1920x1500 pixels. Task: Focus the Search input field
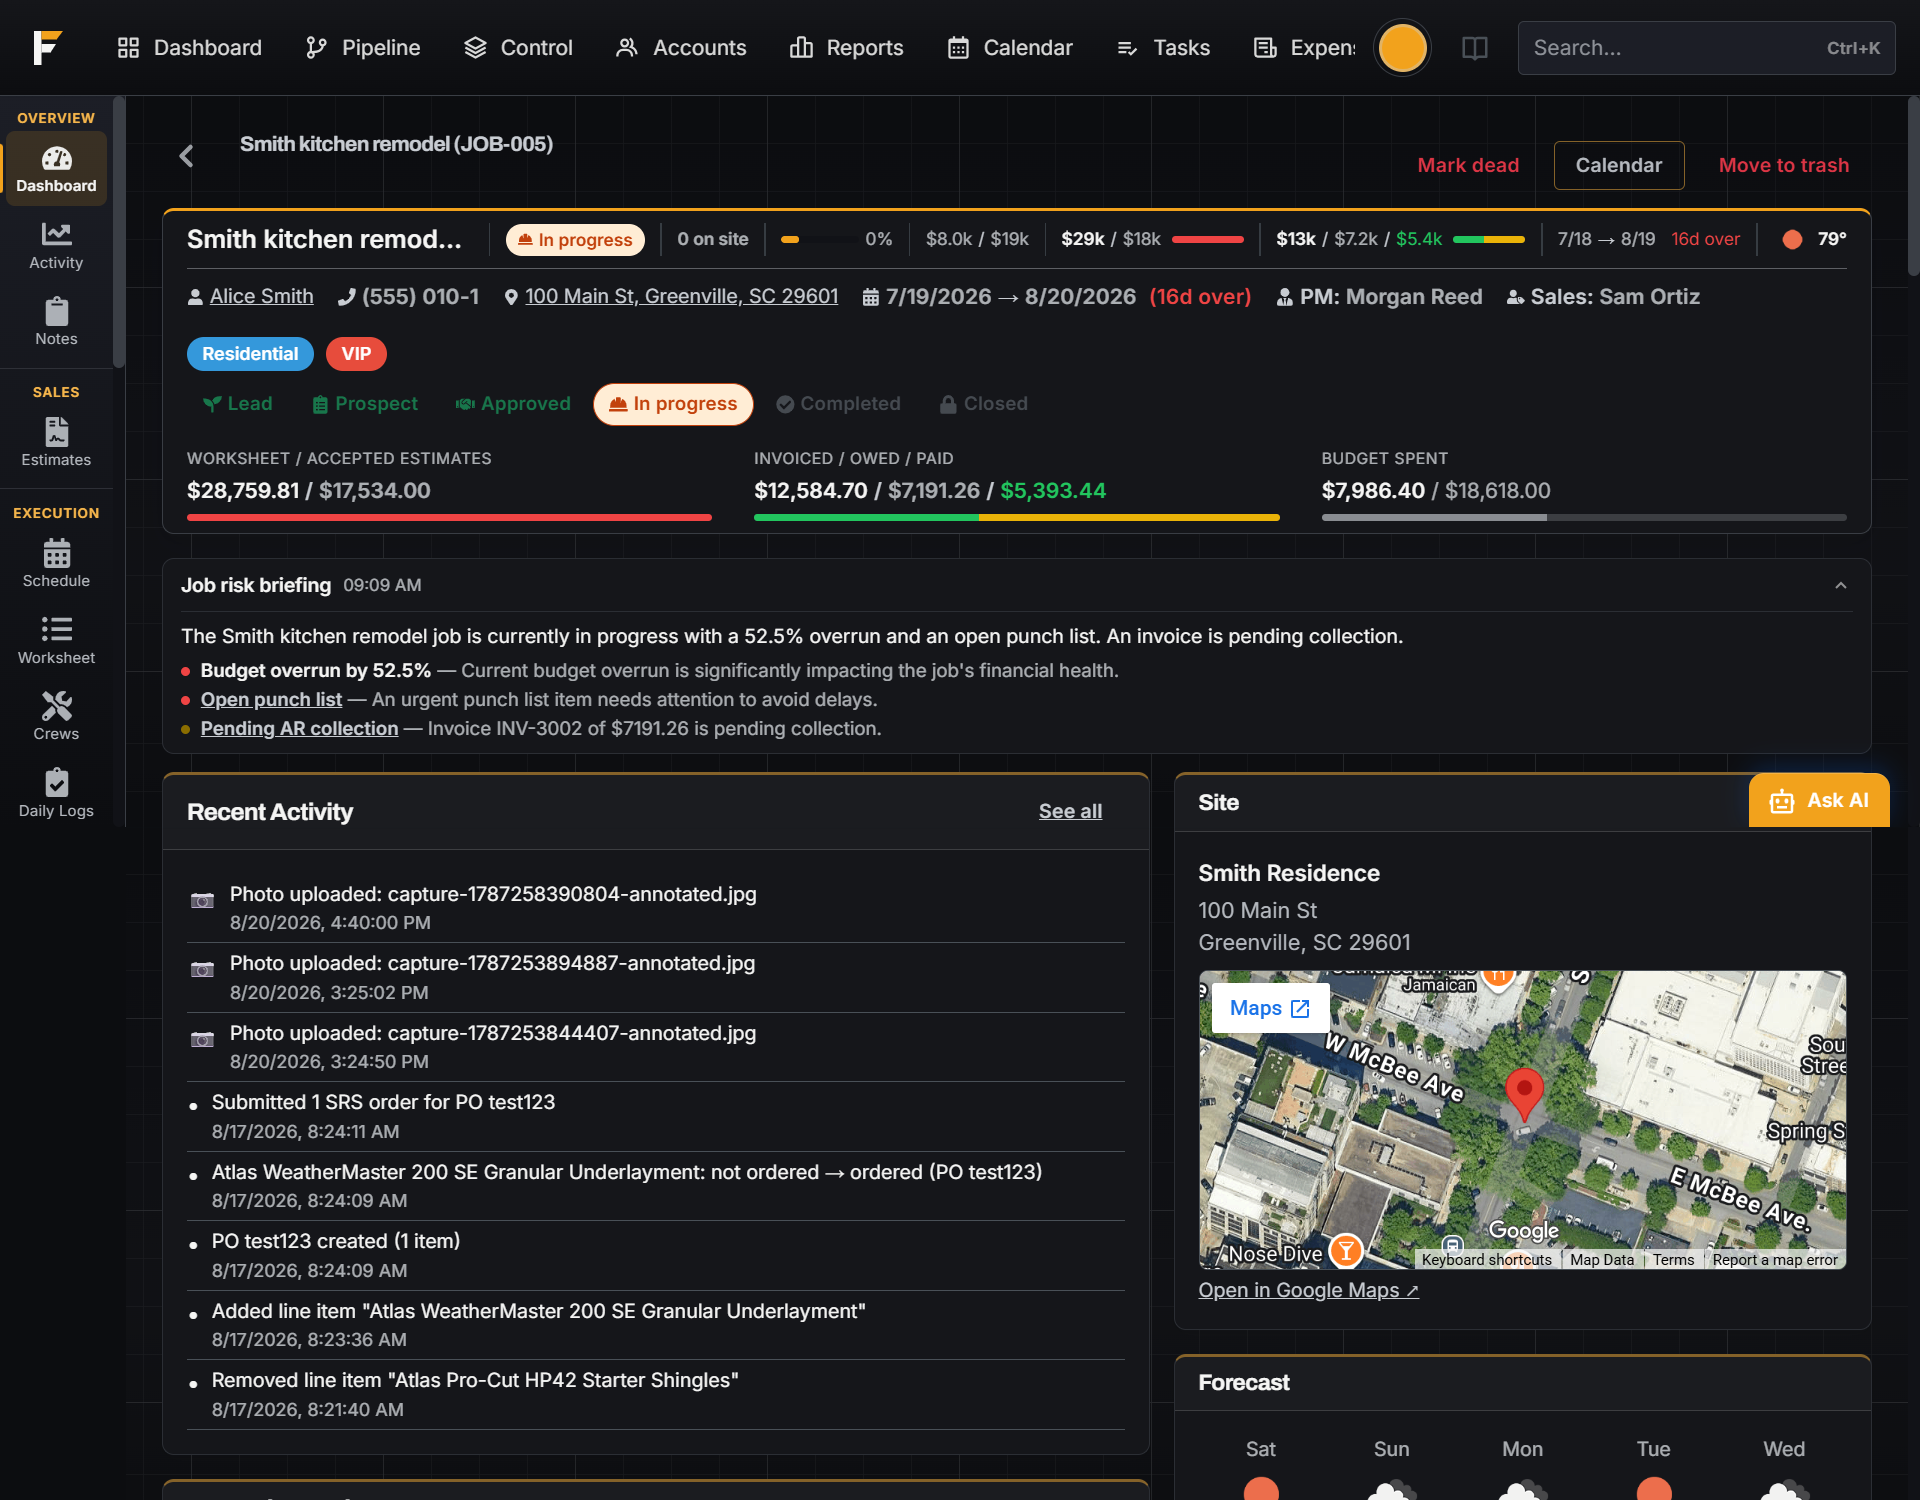pos(1706,48)
